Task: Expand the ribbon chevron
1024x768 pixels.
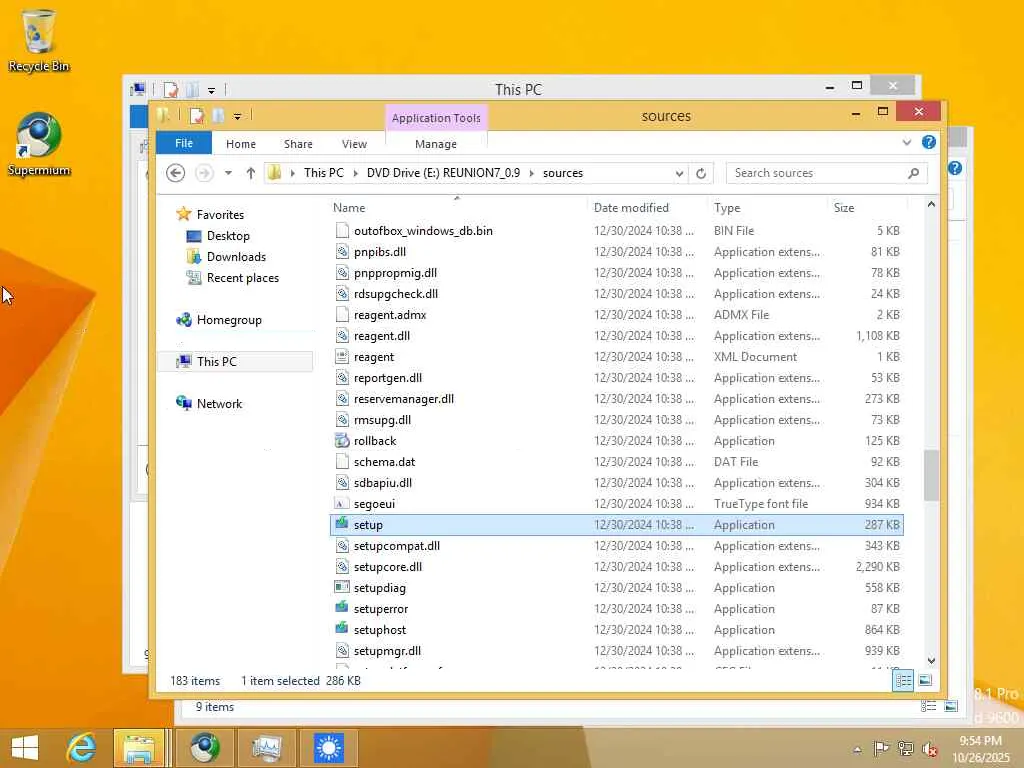Action: [906, 142]
